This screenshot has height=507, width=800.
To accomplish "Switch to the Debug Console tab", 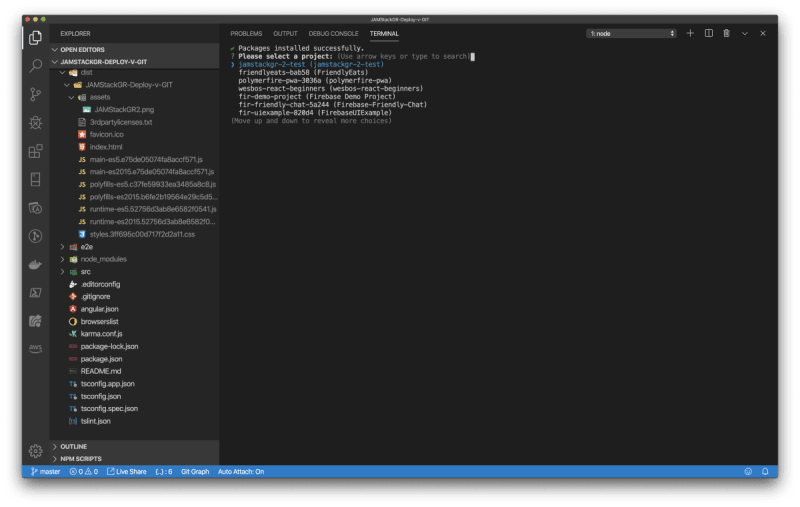I will click(333, 34).
